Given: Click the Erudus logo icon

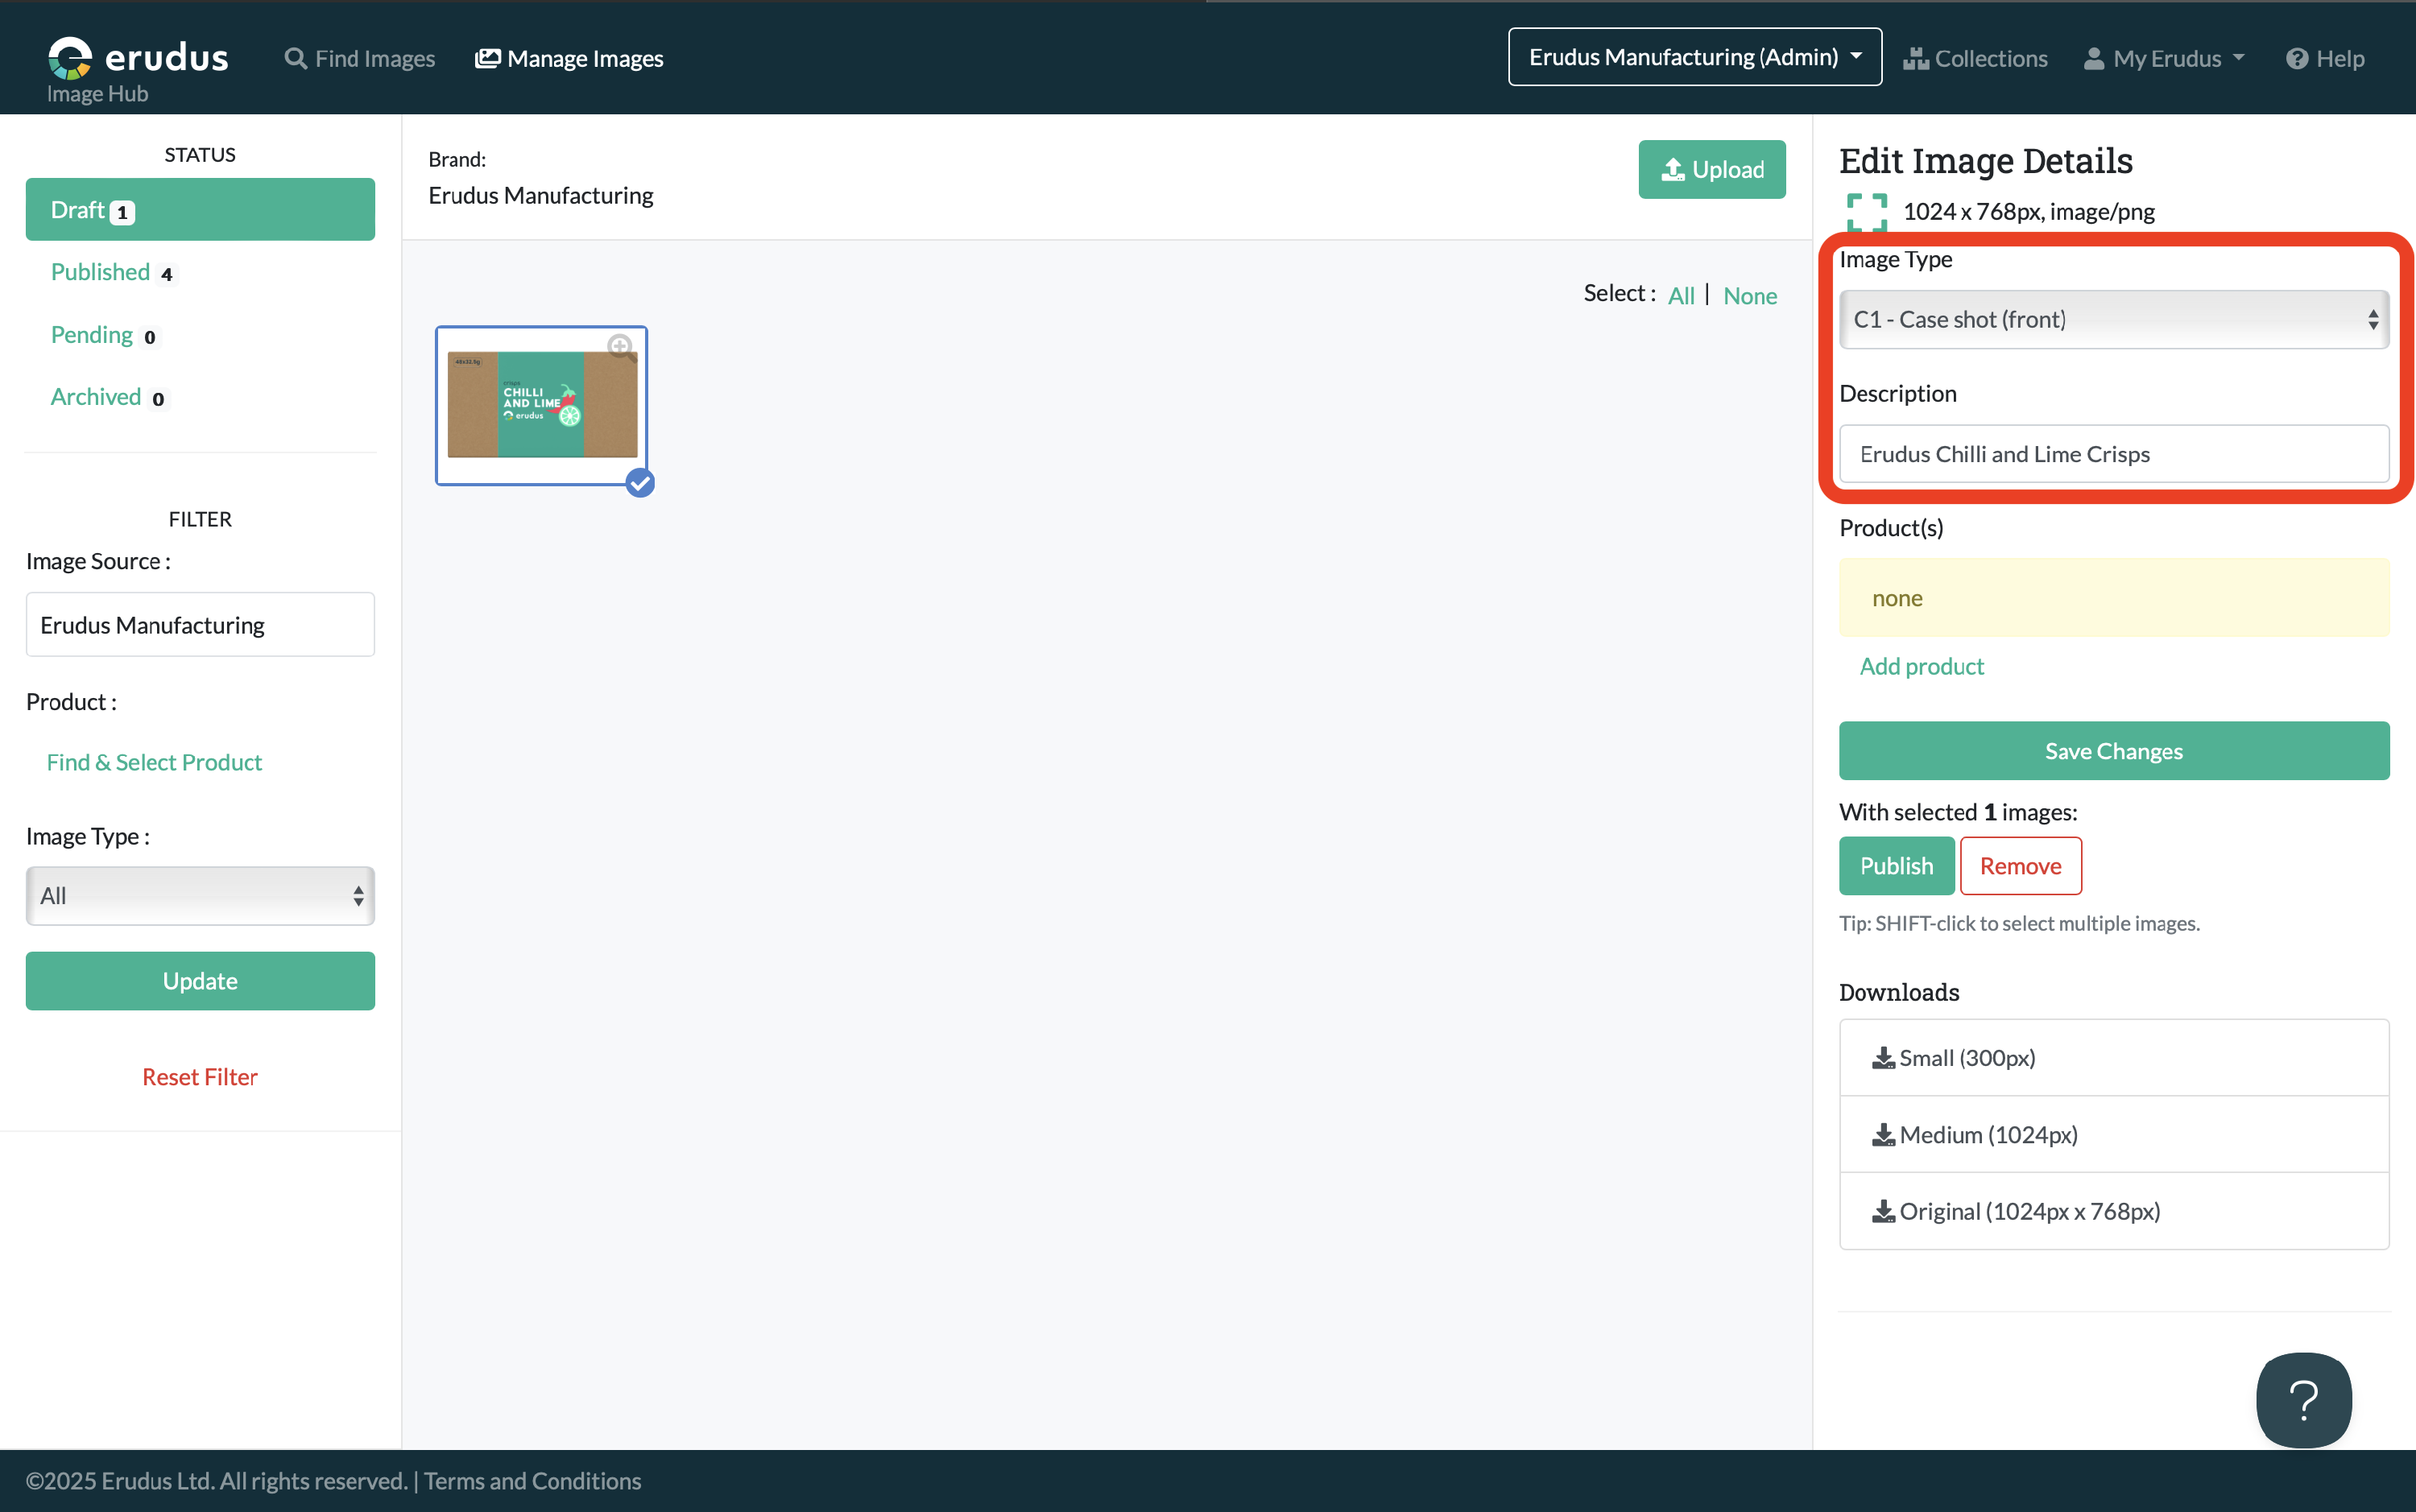Looking at the screenshot, I should (70, 57).
